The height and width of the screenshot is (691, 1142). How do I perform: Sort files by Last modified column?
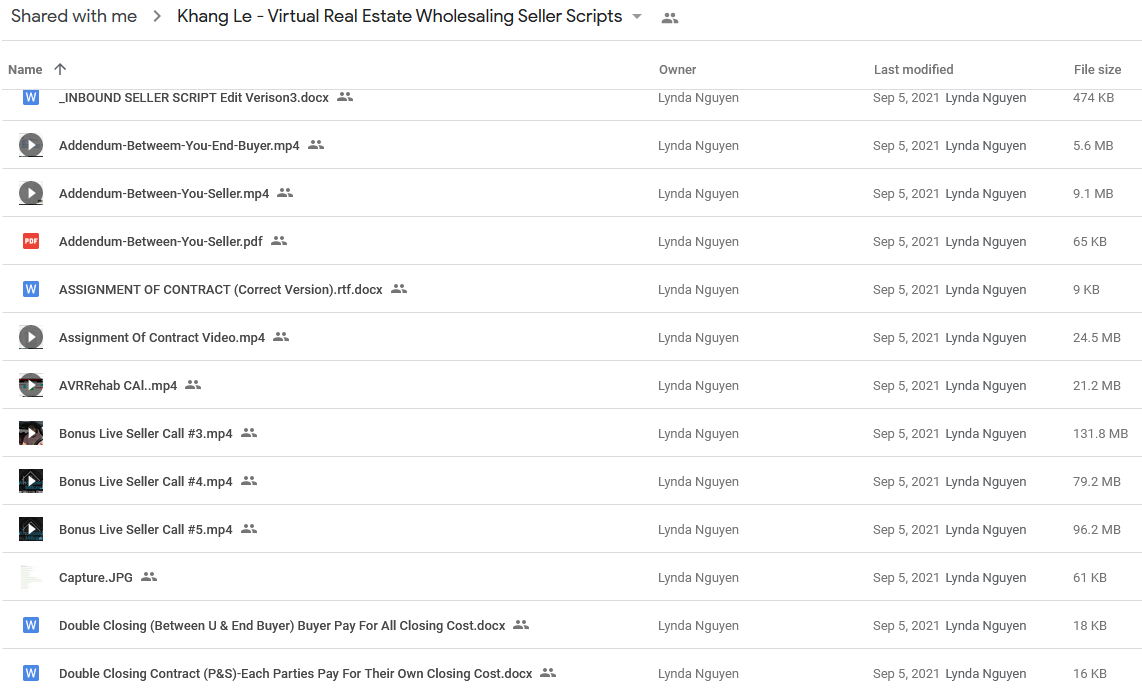click(x=913, y=69)
